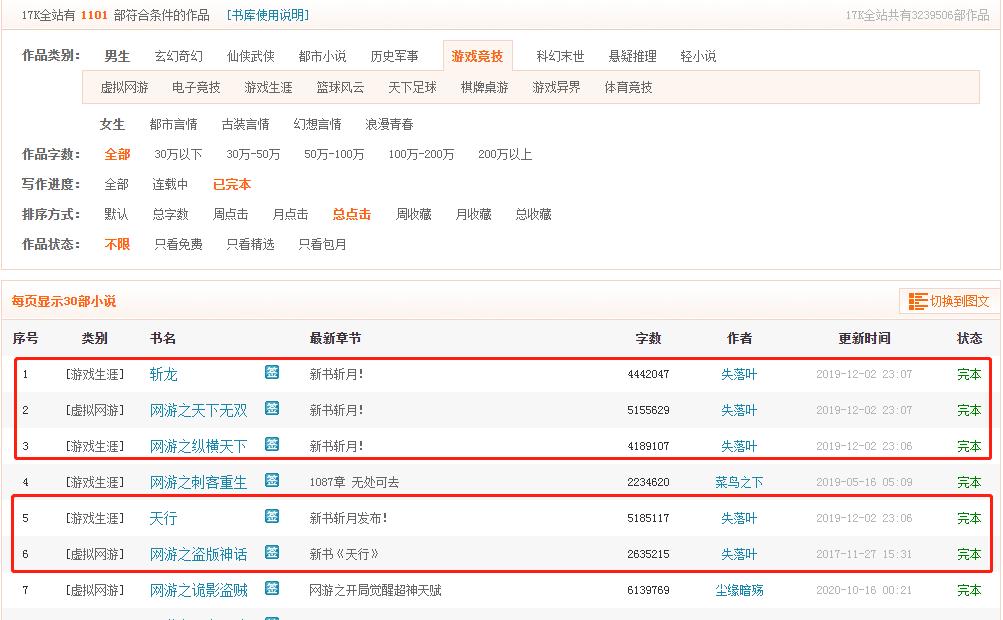
Task: Sort the list by 总收藏
Action: click(x=533, y=215)
